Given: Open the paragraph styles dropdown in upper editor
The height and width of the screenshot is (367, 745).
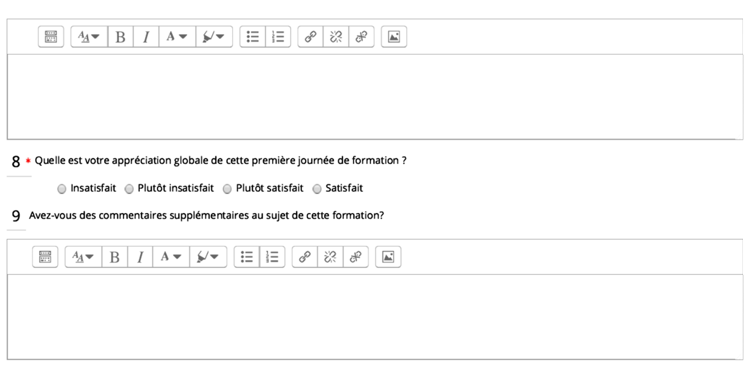Looking at the screenshot, I should (x=89, y=37).
